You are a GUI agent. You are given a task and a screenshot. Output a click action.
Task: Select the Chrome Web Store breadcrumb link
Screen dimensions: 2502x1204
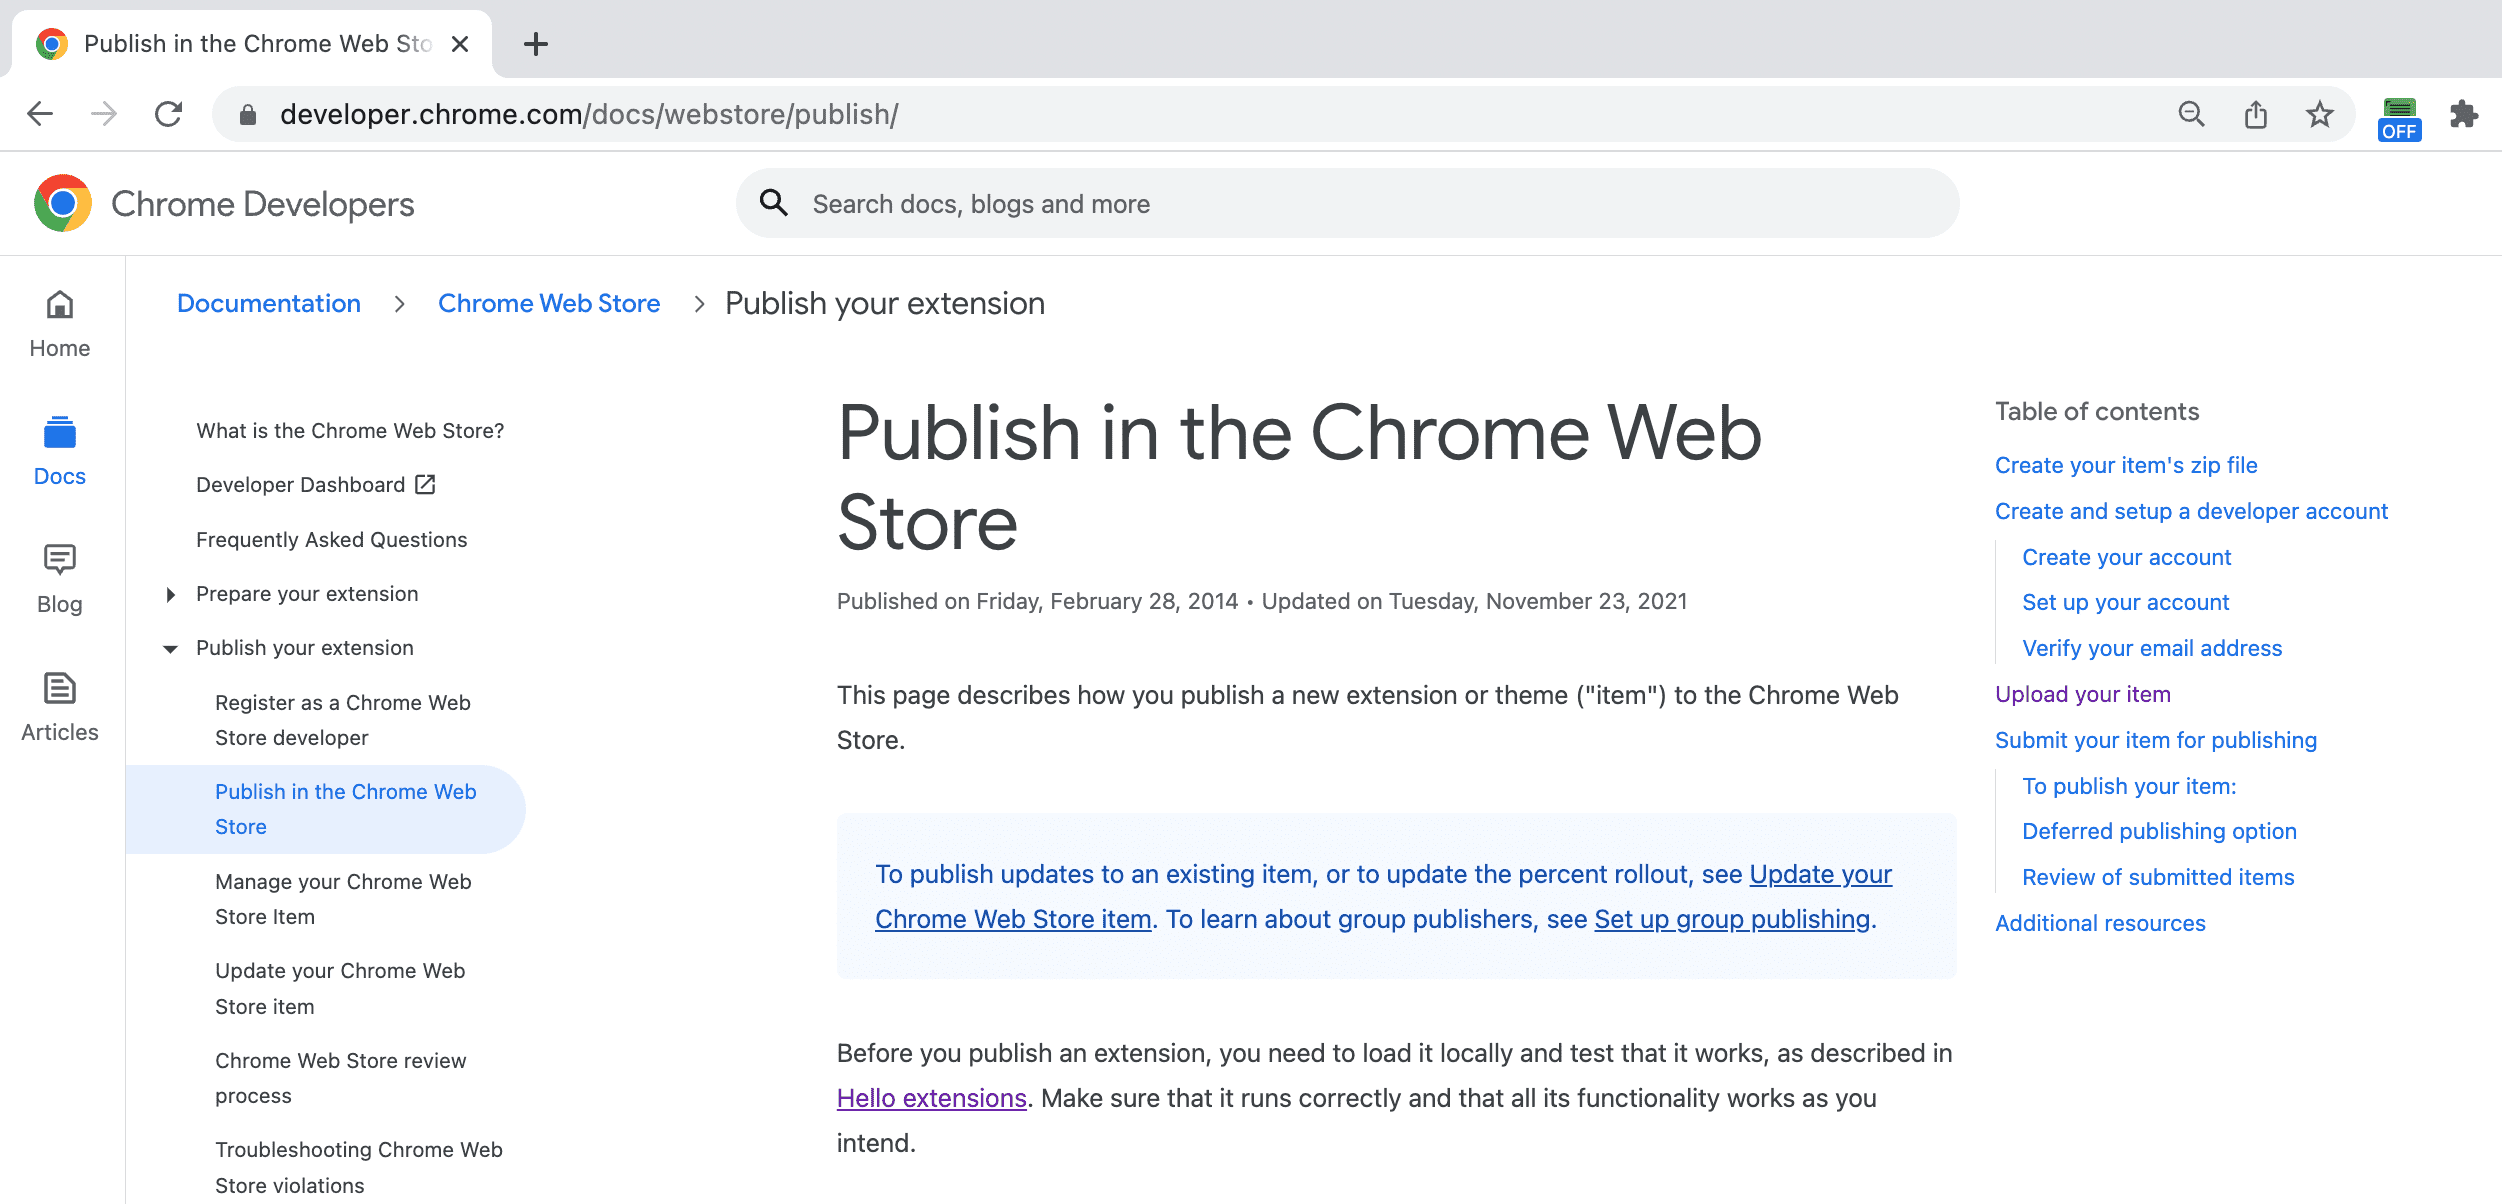click(x=549, y=303)
